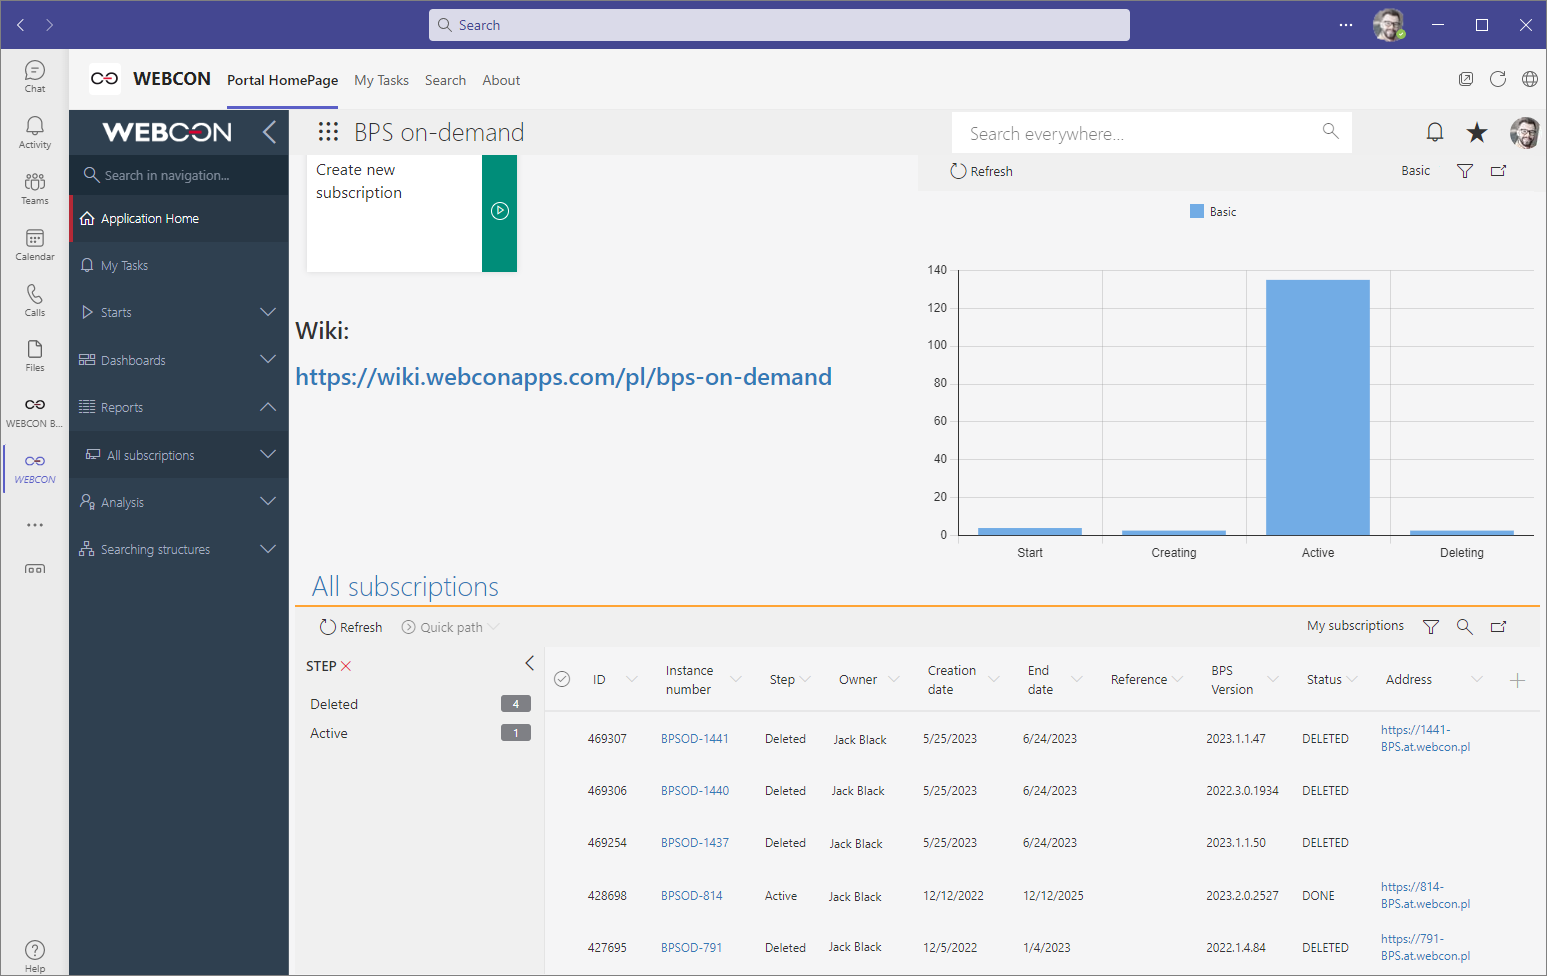This screenshot has width=1547, height=976.
Task: Open Activity notifications in Teams
Action: 35,132
